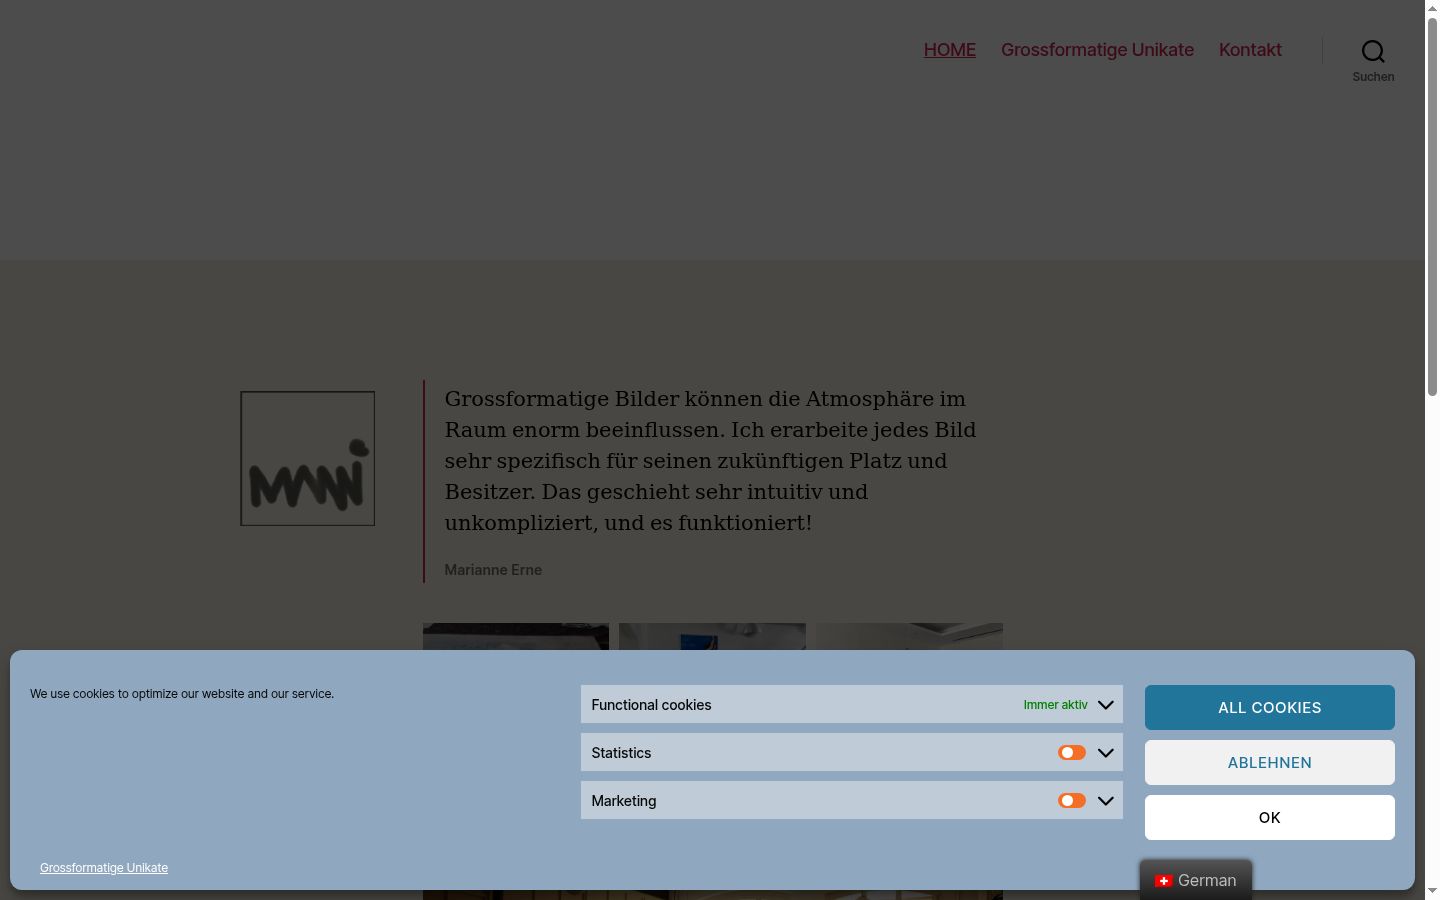Click the 'Statistics' category label

[x=621, y=753]
